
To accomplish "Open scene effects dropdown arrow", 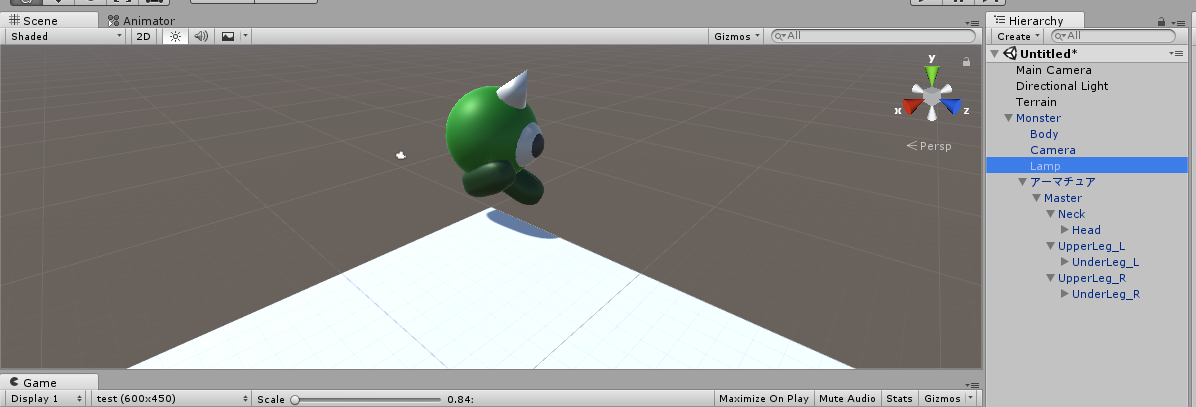I will pos(245,36).
